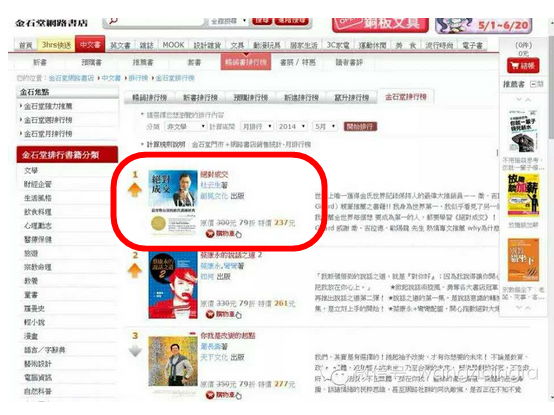This screenshot has height=415, width=554.
Task: Open the 5月 month dropdown
Action: [x=325, y=126]
